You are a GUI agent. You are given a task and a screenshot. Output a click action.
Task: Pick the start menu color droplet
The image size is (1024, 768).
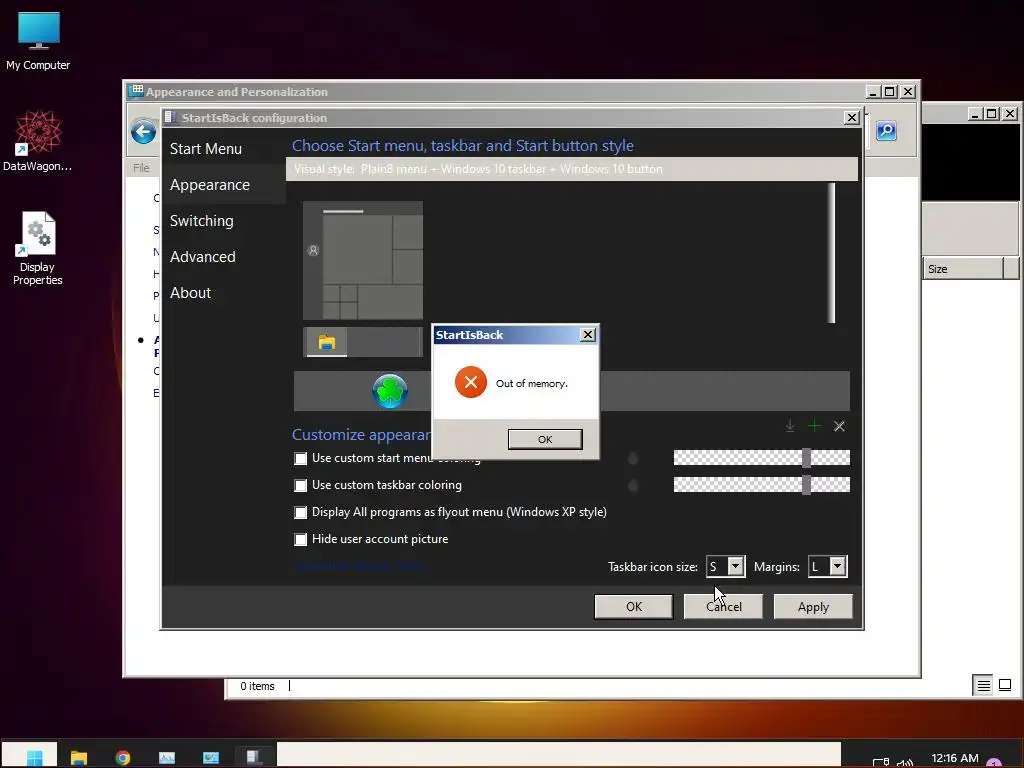pos(633,458)
